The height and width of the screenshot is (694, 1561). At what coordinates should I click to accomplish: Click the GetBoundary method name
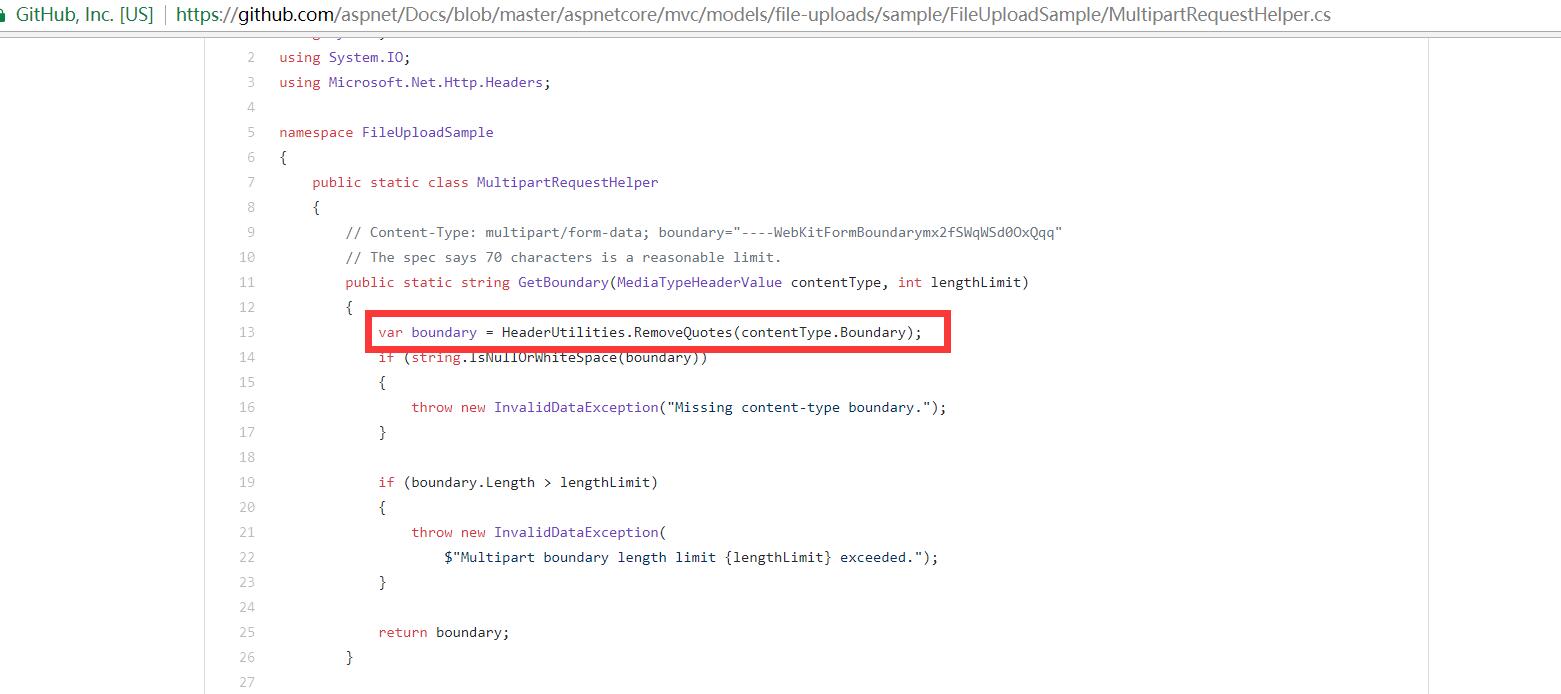pyautogui.click(x=563, y=282)
